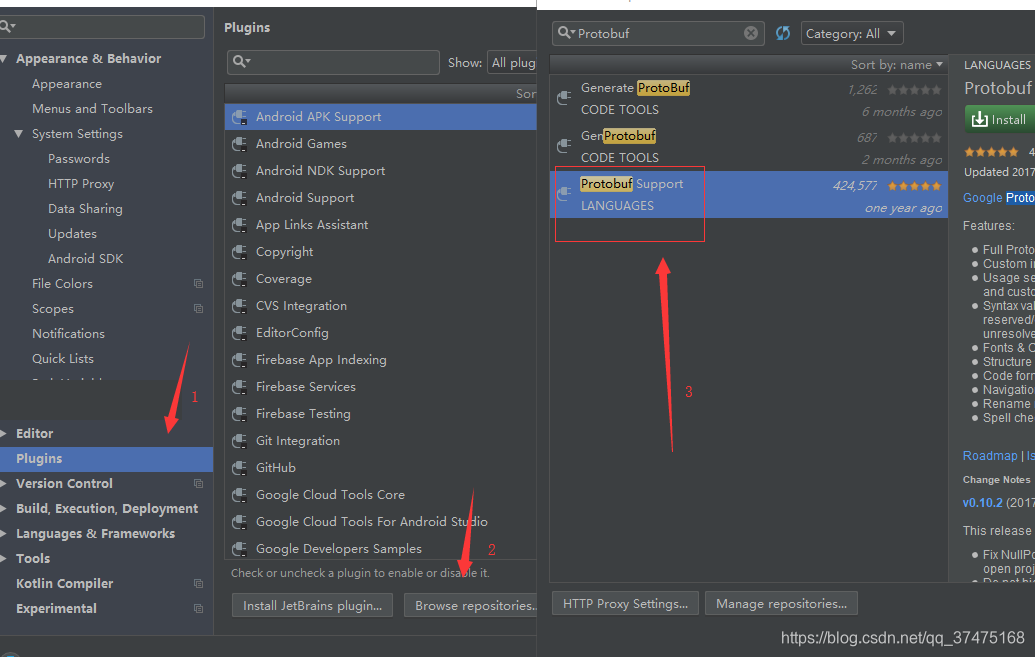1035x657 pixels.
Task: Select the Google Cloud Tools For Android Studio row
Action: pyautogui.click(x=381, y=522)
